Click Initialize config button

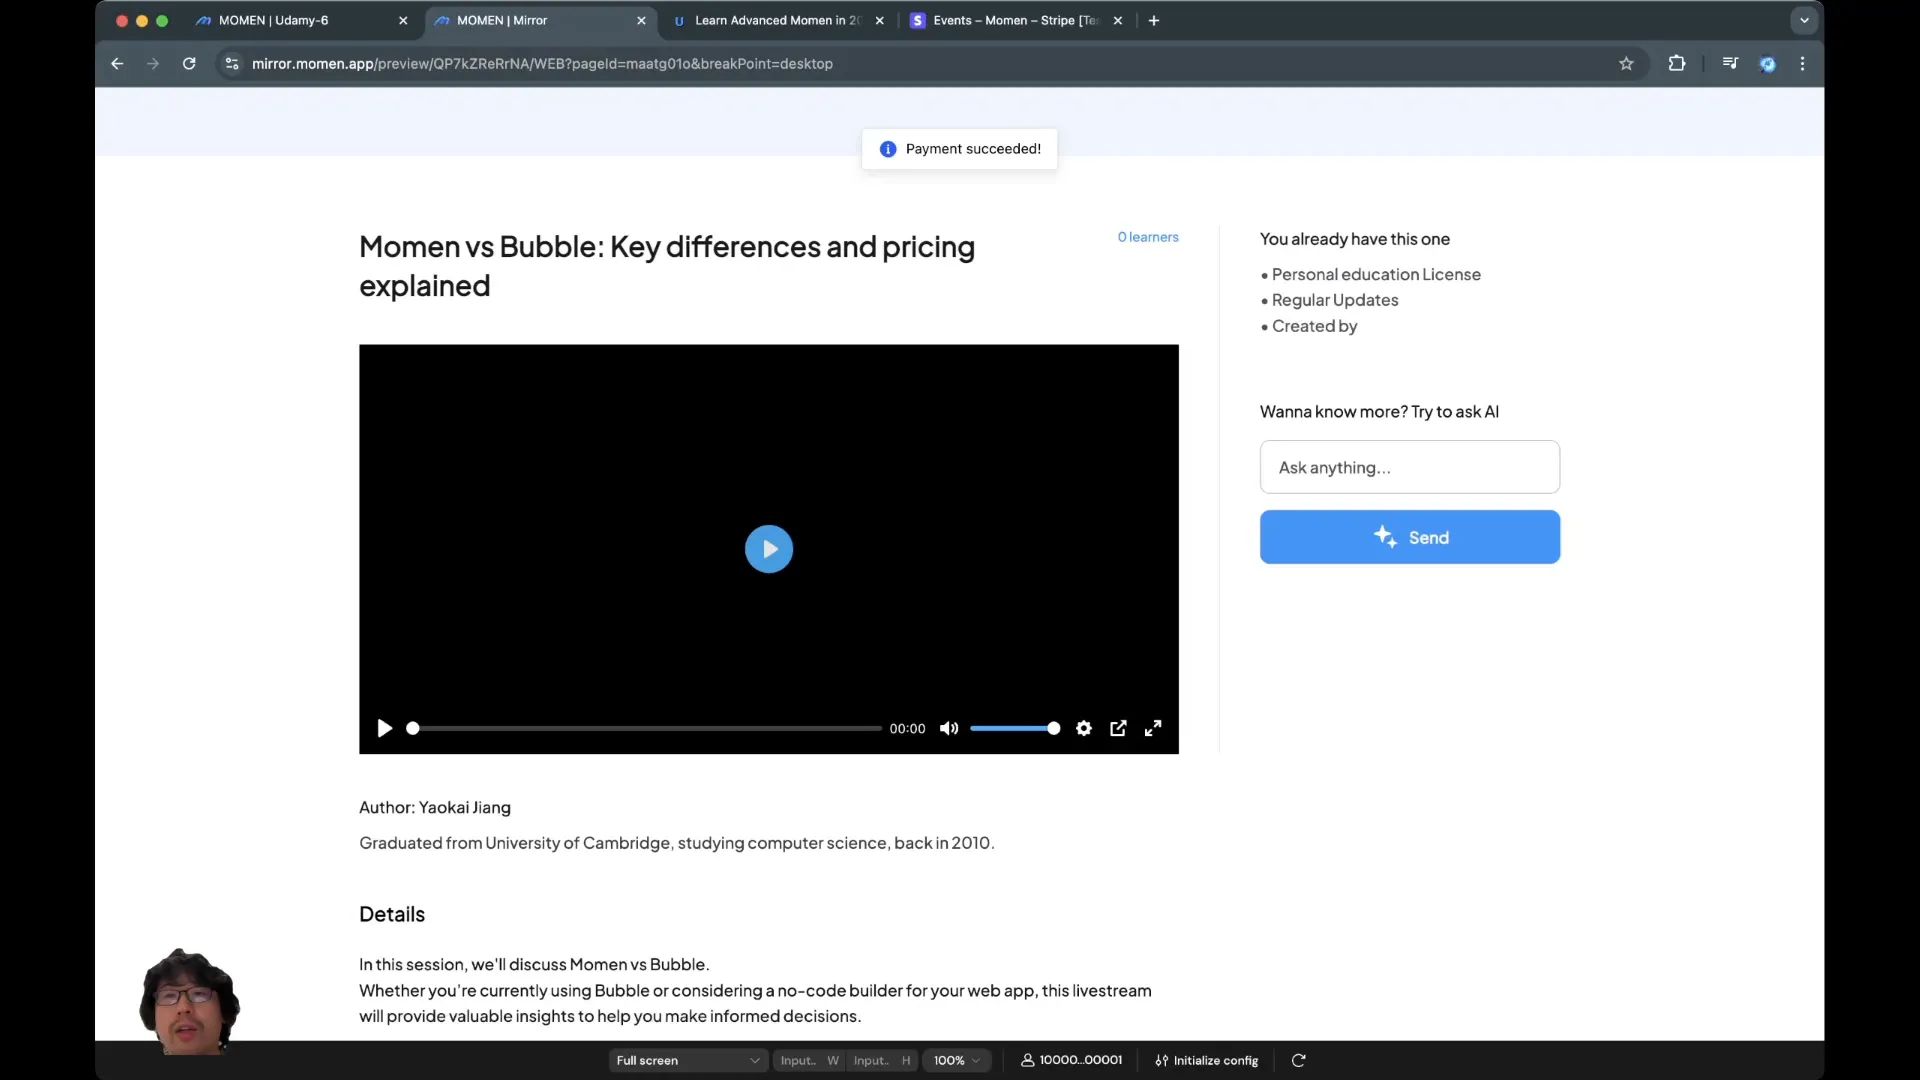pyautogui.click(x=1207, y=1060)
